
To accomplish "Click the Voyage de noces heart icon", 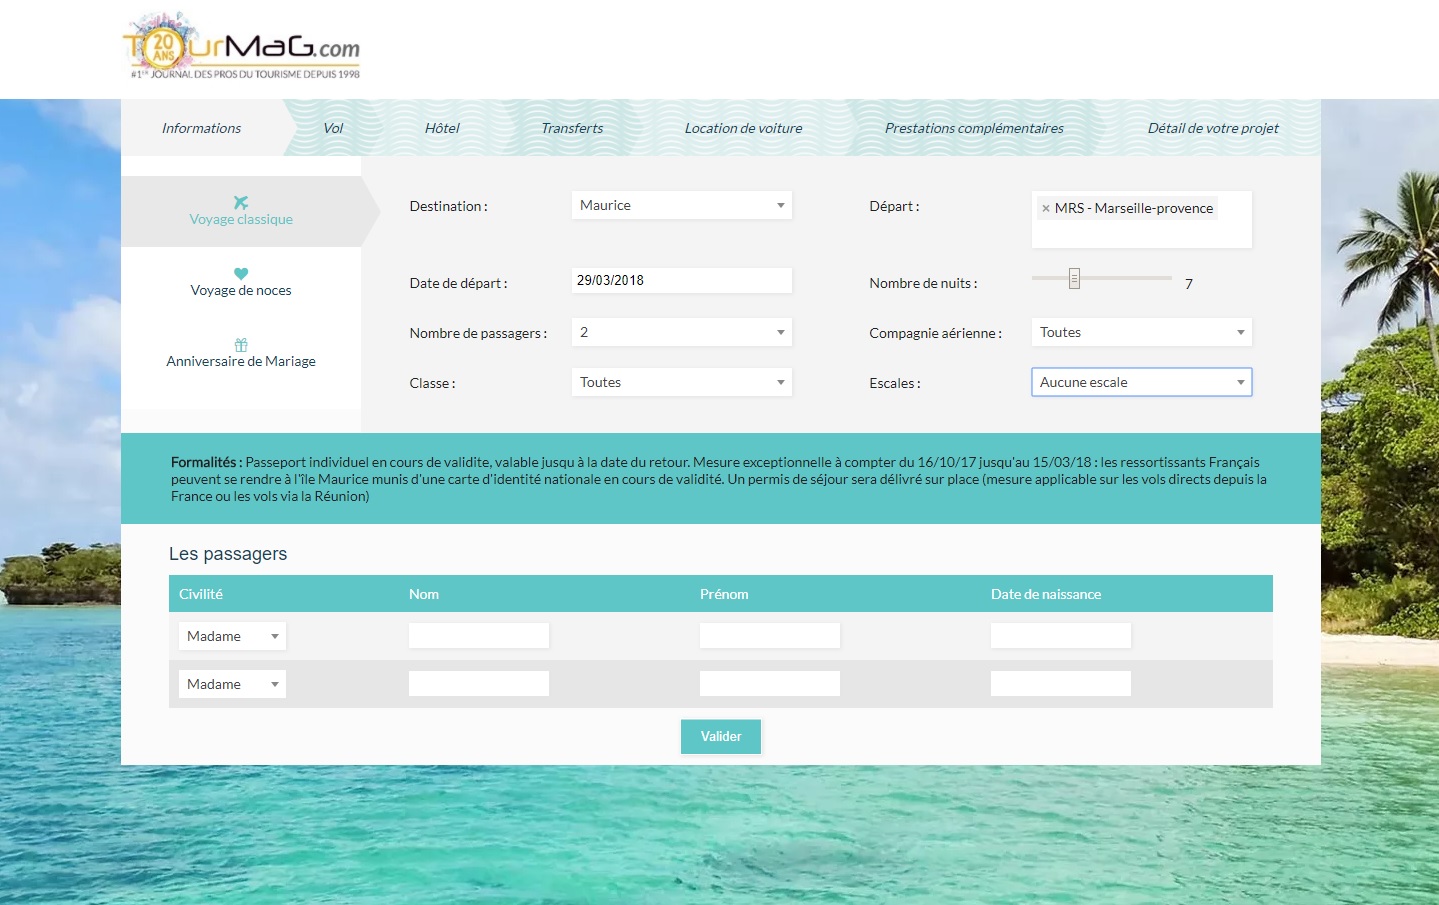I will [x=241, y=273].
